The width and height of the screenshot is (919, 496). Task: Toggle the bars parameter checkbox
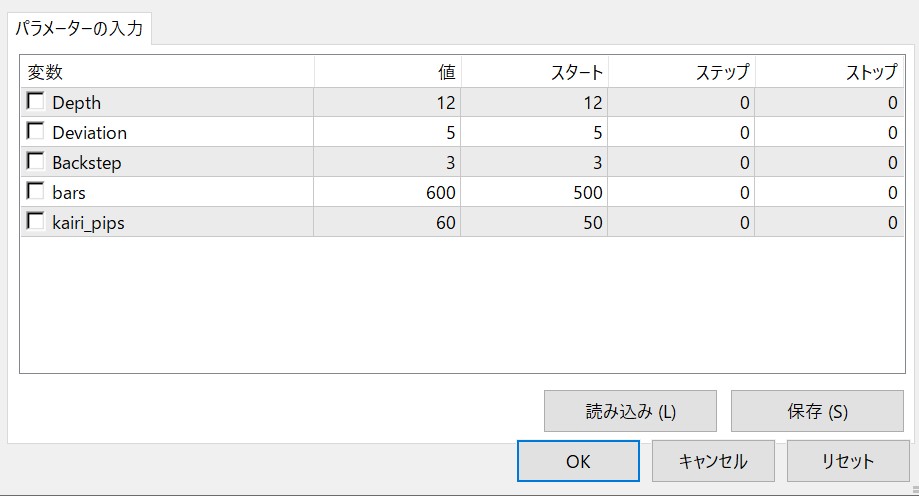pos(36,191)
